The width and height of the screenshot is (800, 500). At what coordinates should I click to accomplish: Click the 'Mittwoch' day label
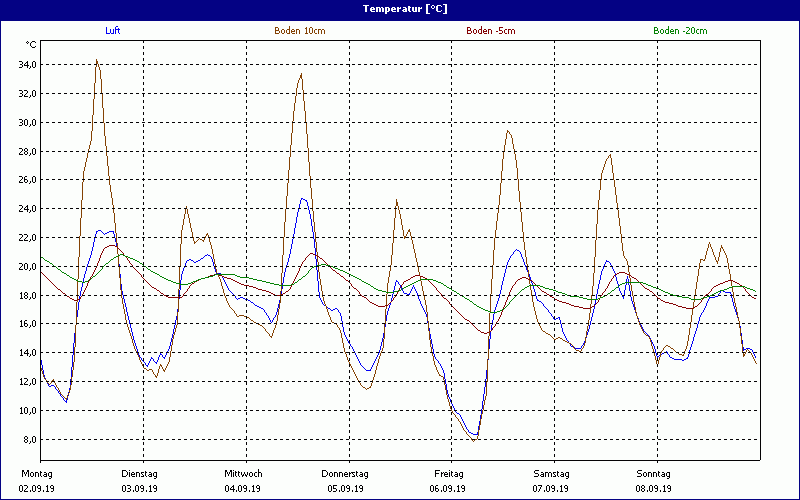click(243, 474)
